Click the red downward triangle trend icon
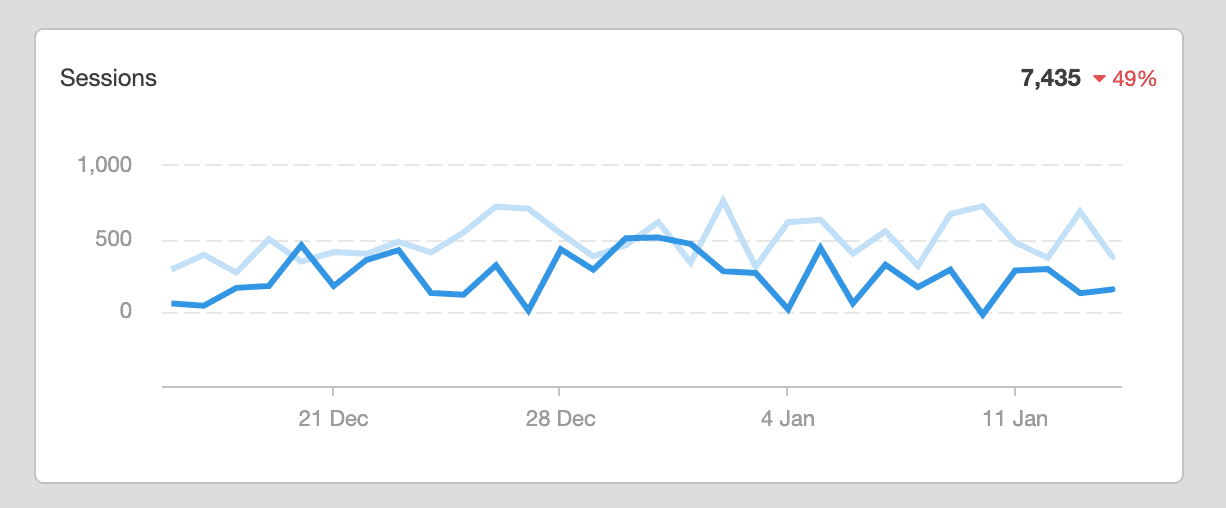The height and width of the screenshot is (508, 1226). pyautogui.click(x=1099, y=79)
